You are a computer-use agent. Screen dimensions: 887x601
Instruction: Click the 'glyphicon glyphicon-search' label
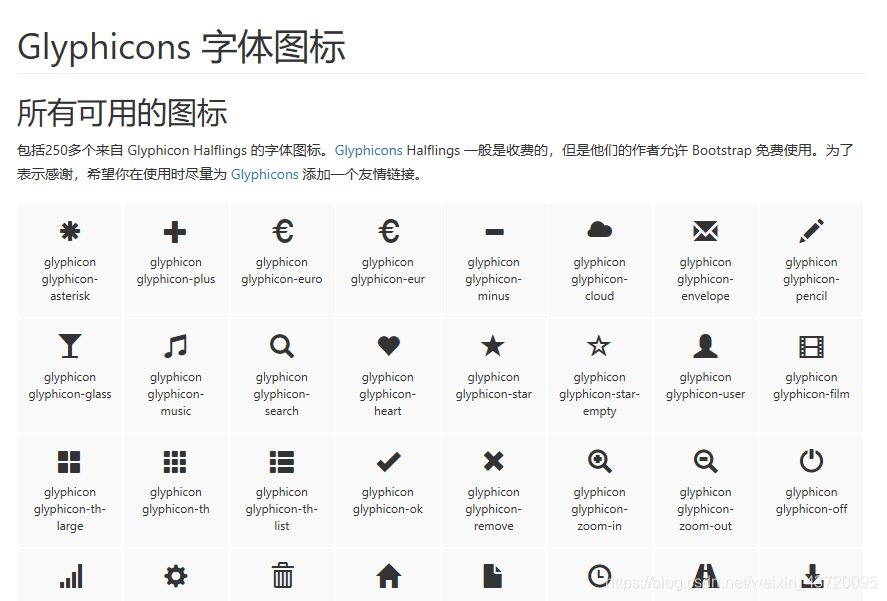[x=282, y=394]
